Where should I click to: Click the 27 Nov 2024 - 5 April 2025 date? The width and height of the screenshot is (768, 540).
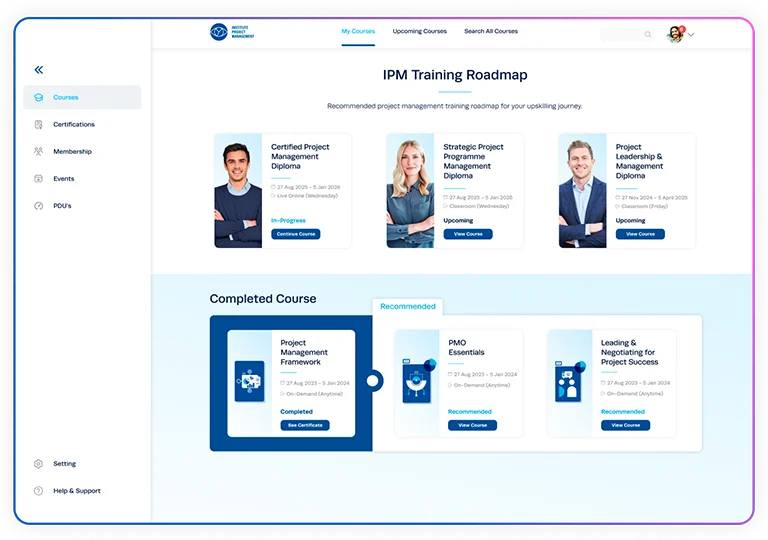click(x=654, y=197)
